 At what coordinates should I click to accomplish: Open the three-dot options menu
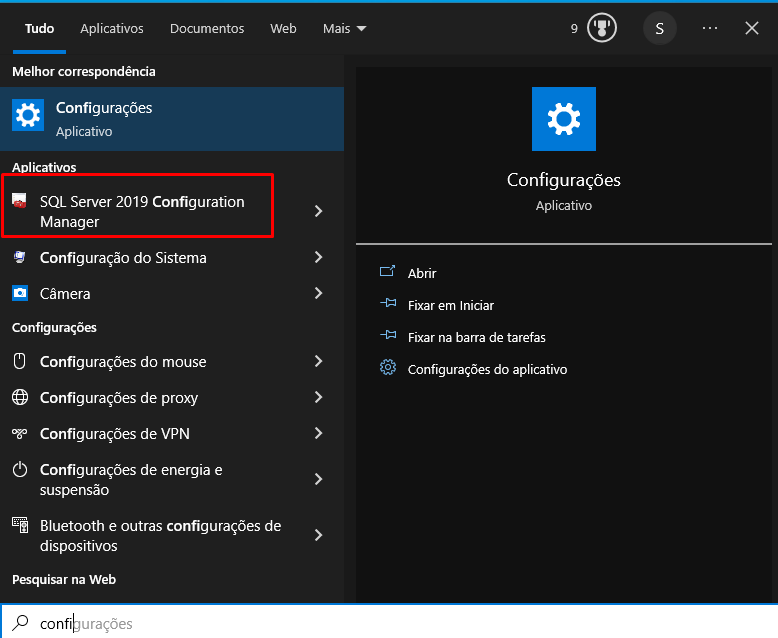tap(710, 28)
